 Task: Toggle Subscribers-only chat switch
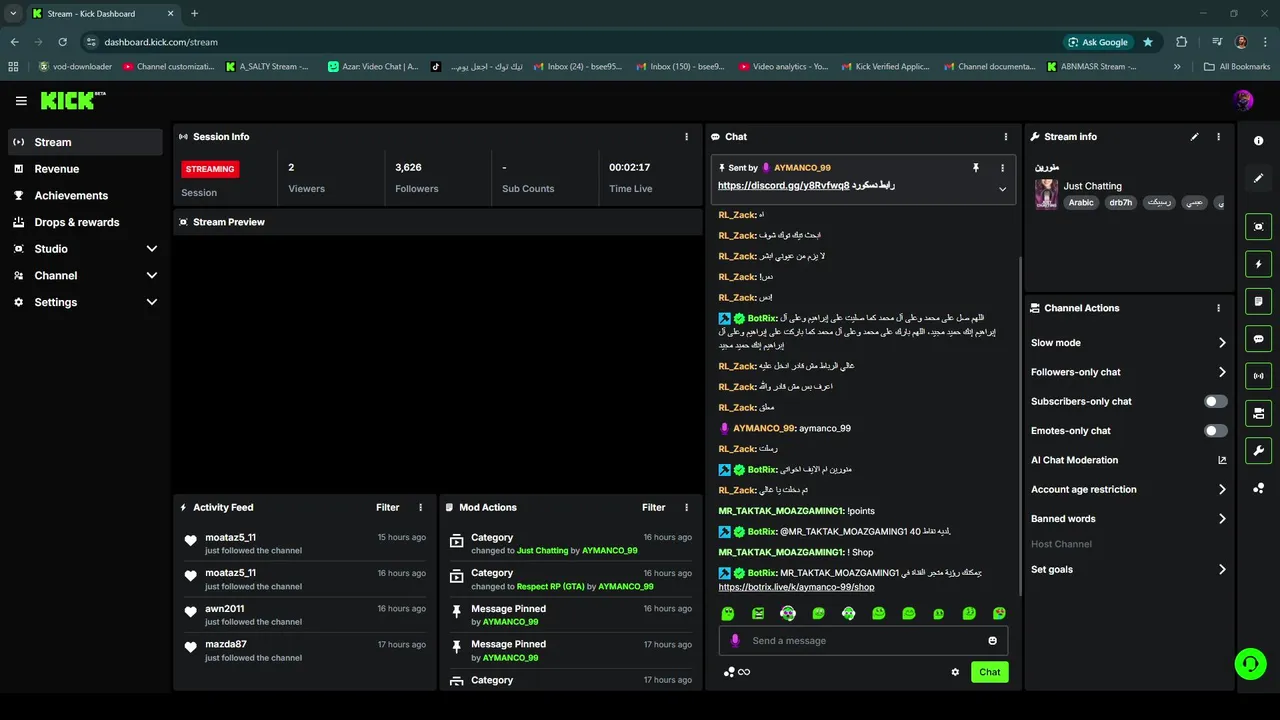coord(1215,401)
